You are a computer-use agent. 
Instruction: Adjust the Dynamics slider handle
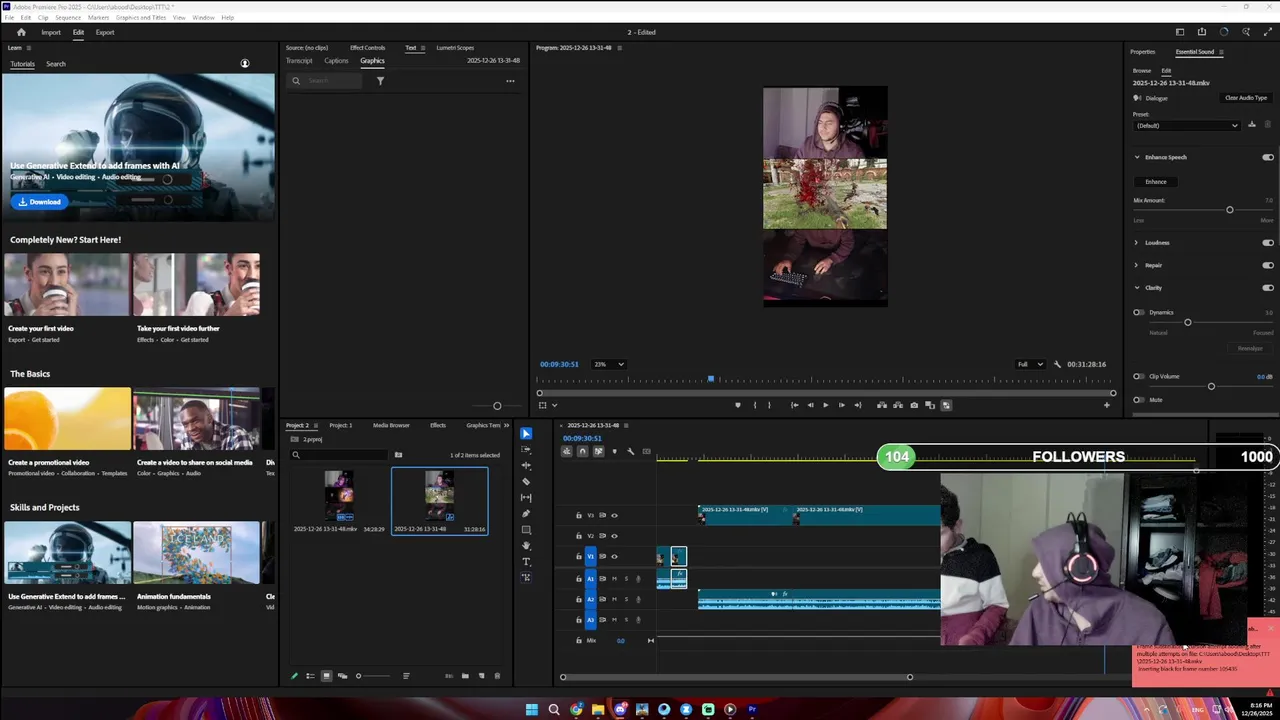(1188, 322)
